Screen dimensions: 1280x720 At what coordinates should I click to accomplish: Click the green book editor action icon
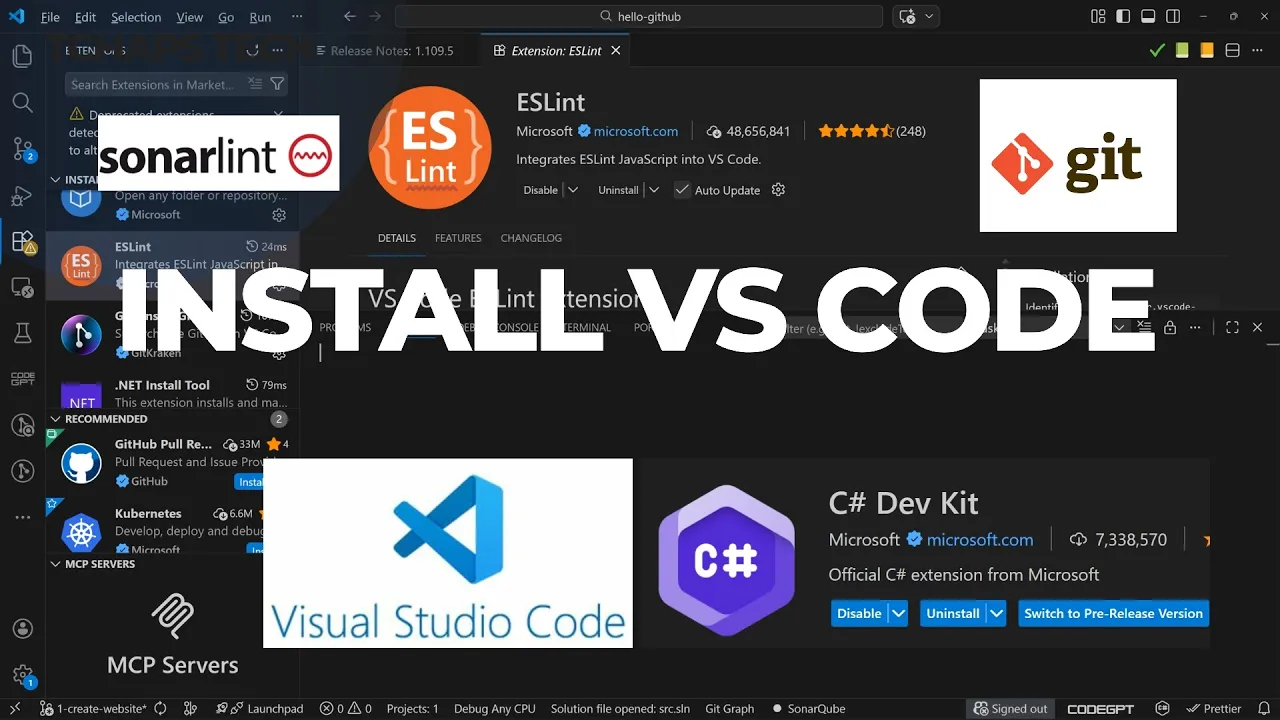click(1182, 50)
